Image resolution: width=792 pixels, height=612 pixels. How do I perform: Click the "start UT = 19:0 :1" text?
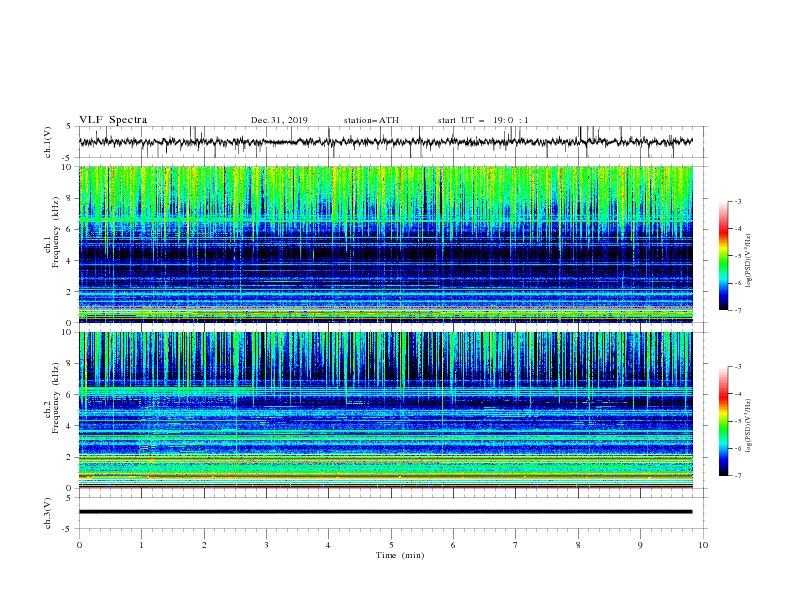click(483, 120)
